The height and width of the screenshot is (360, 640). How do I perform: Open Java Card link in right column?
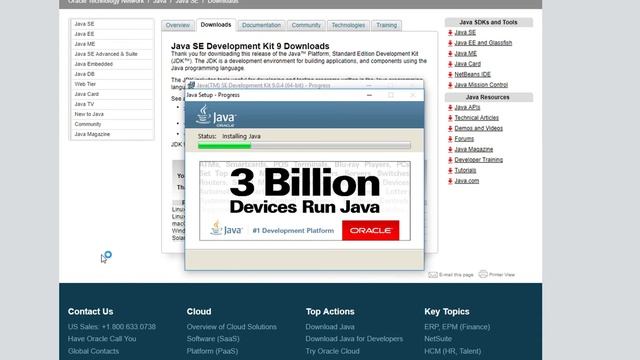click(x=467, y=64)
